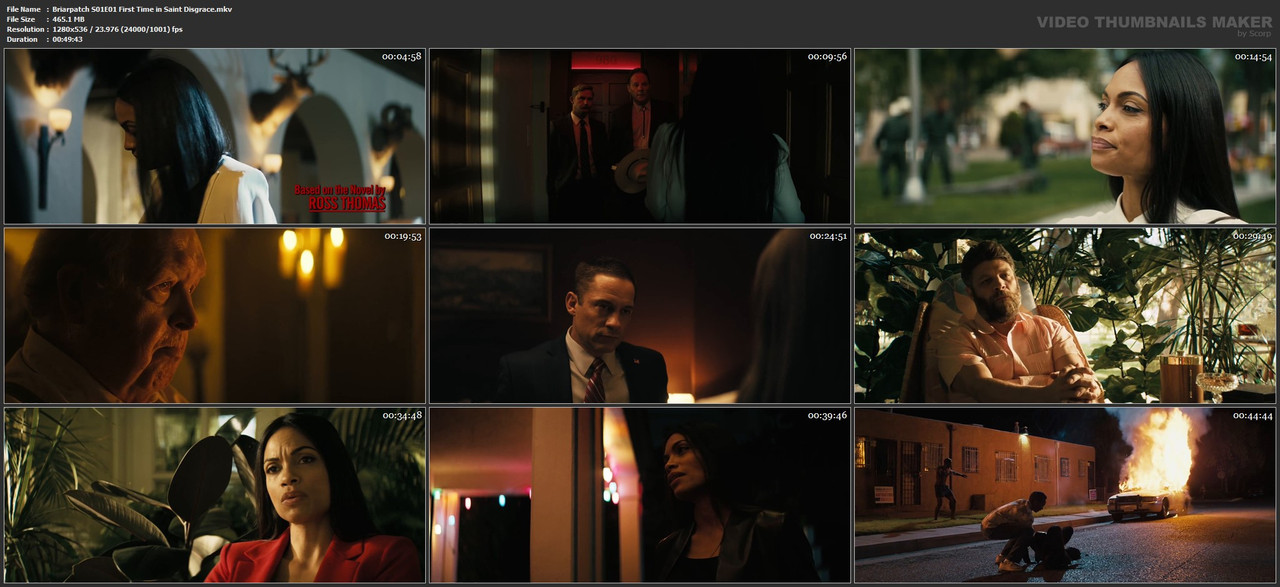Click the resolution value 1280x536 text
Screen dimensions: 1280x587
tap(117, 29)
